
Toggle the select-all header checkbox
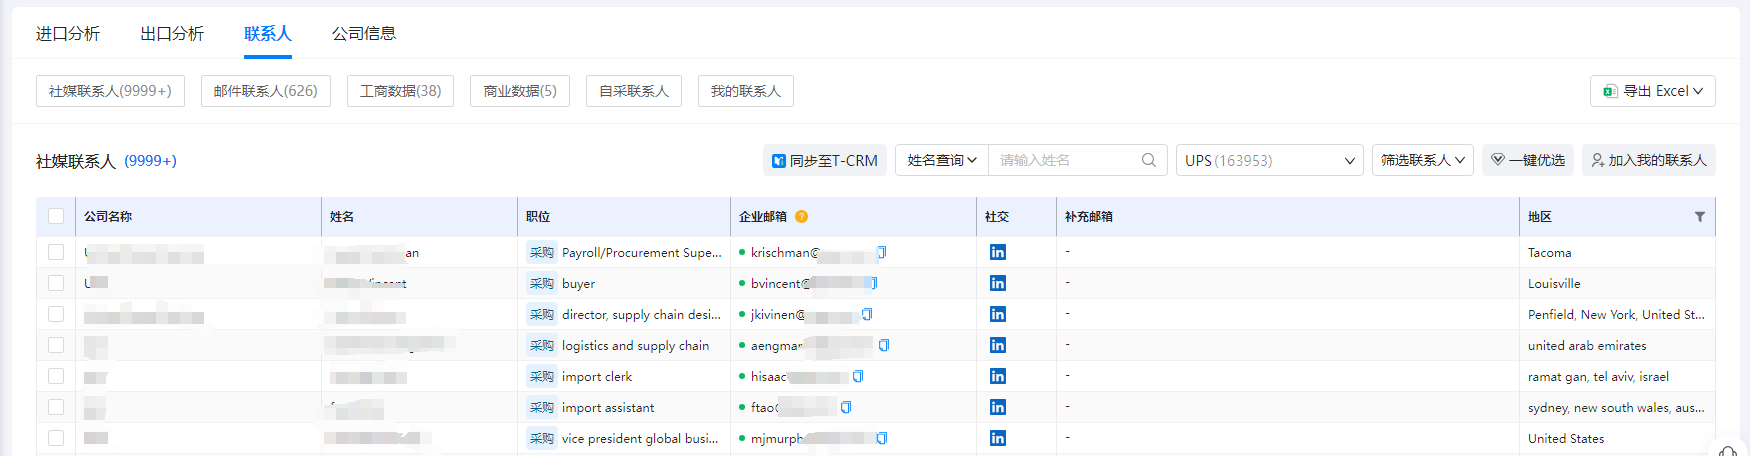click(56, 217)
